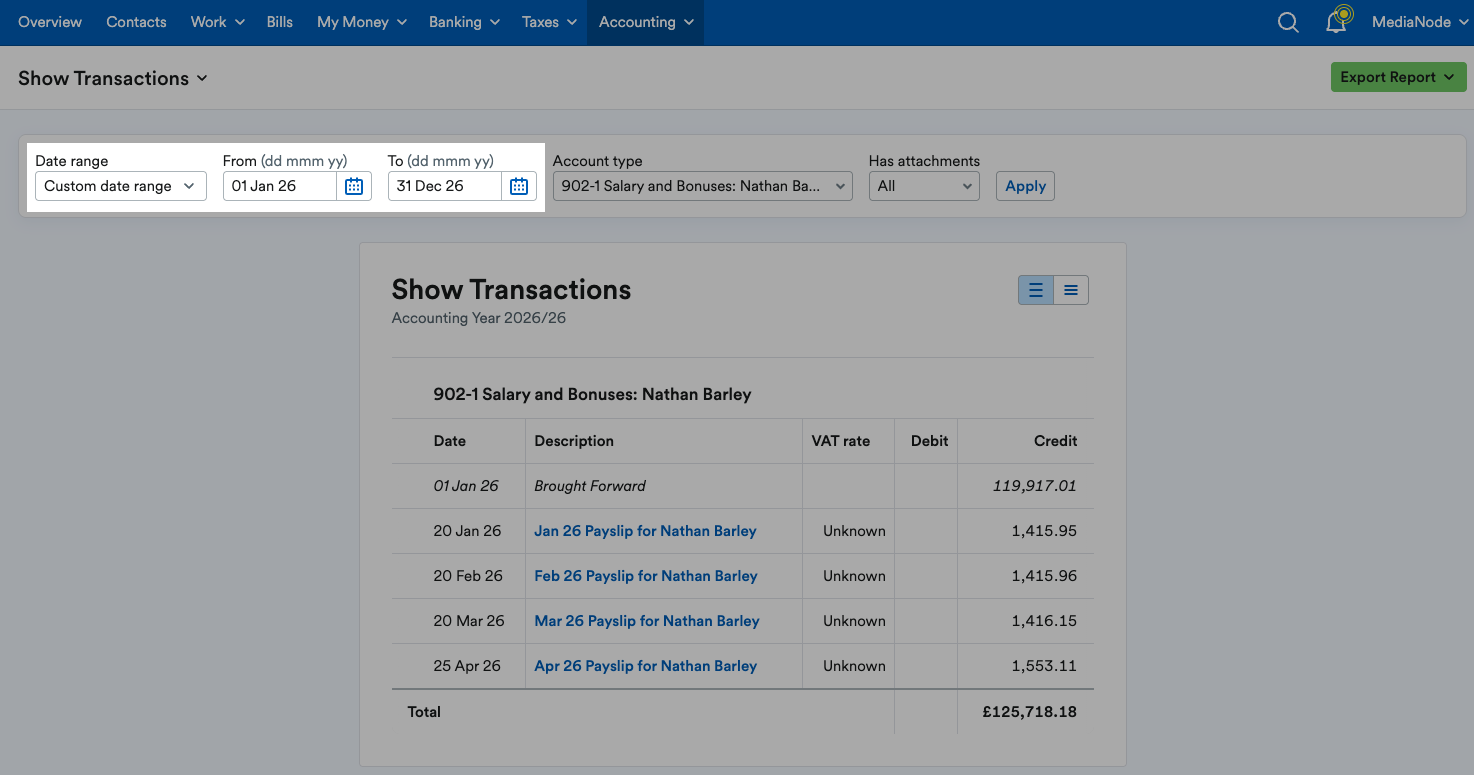This screenshot has width=1474, height=775.
Task: Click the 25 Apr 26 date cell
Action: tap(467, 666)
